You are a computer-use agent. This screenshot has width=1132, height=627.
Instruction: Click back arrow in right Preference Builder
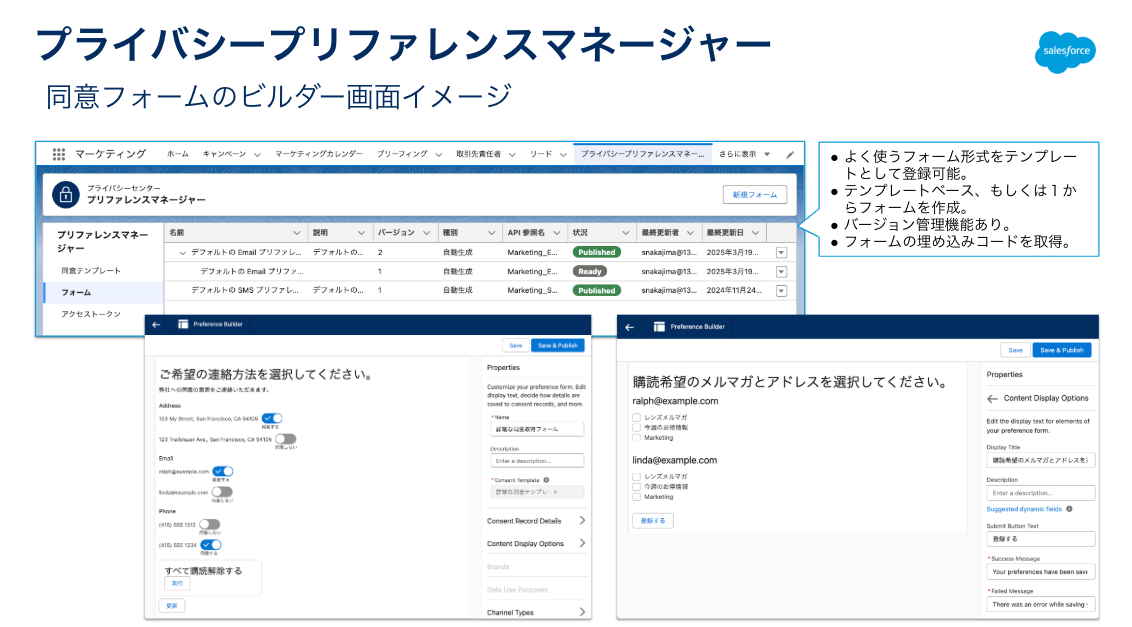(x=630, y=327)
